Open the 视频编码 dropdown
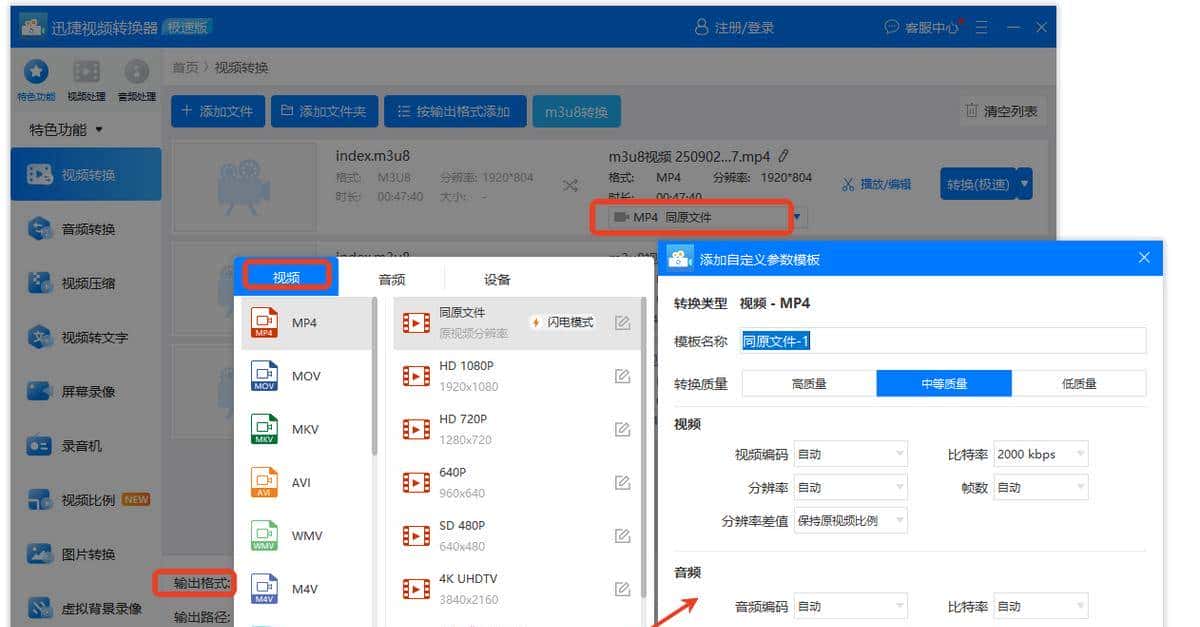Viewport: 1200px width, 627px height. point(850,454)
